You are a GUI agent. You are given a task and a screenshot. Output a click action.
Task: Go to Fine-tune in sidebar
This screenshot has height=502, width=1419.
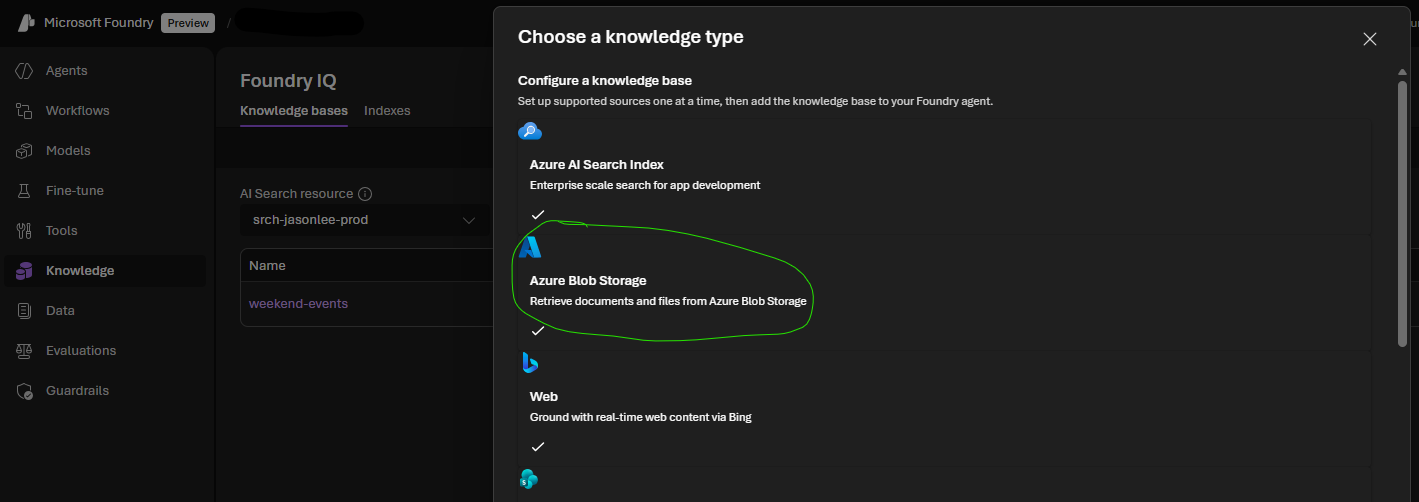[106, 191]
